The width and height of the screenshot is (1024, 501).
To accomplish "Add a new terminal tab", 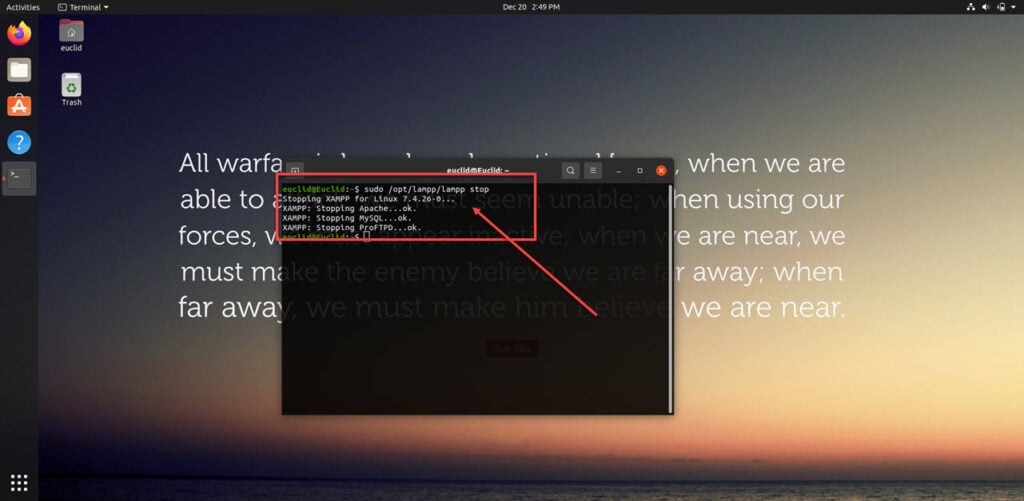I will point(295,170).
